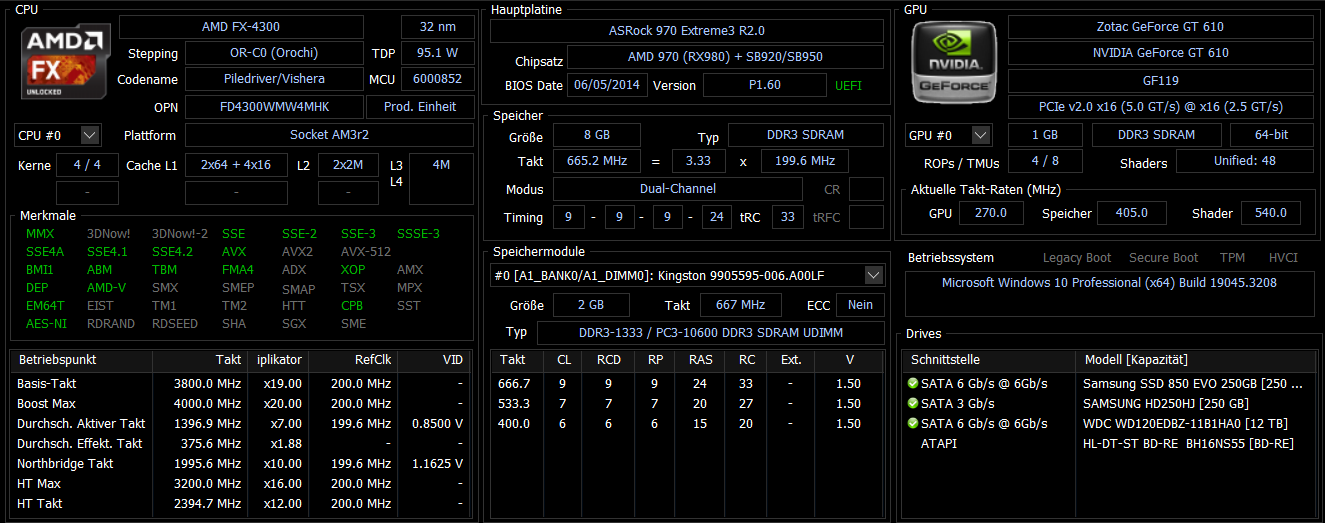The height and width of the screenshot is (523, 1325).
Task: Click the Betriebspunkt column header
Action: pos(81,359)
